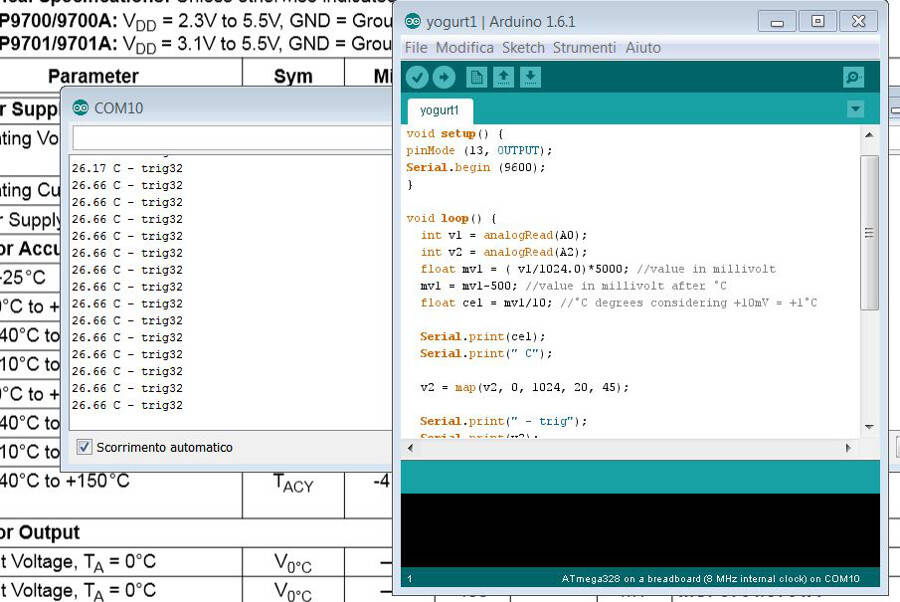The image size is (900, 602).
Task: Click the '//value in millivolt' comment
Action: tap(706, 269)
